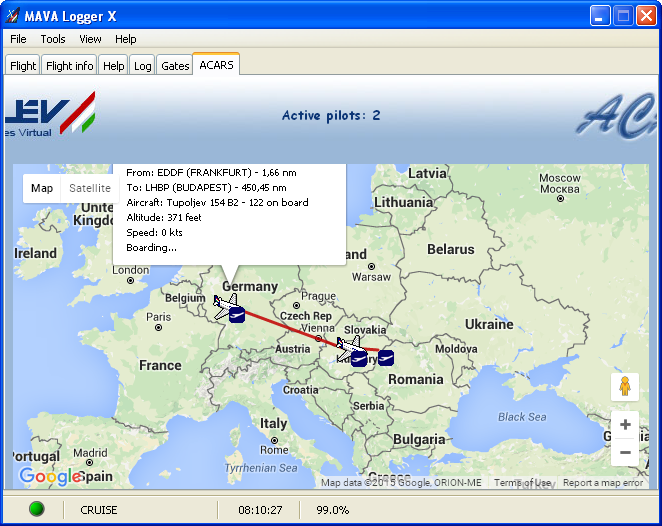Click the 08:10:27 time display
The image size is (662, 526).
click(260, 510)
